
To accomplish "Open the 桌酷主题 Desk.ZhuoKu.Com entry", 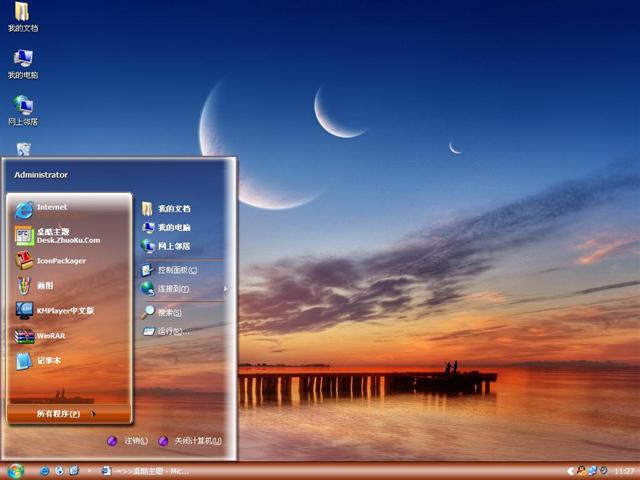I will coord(67,235).
